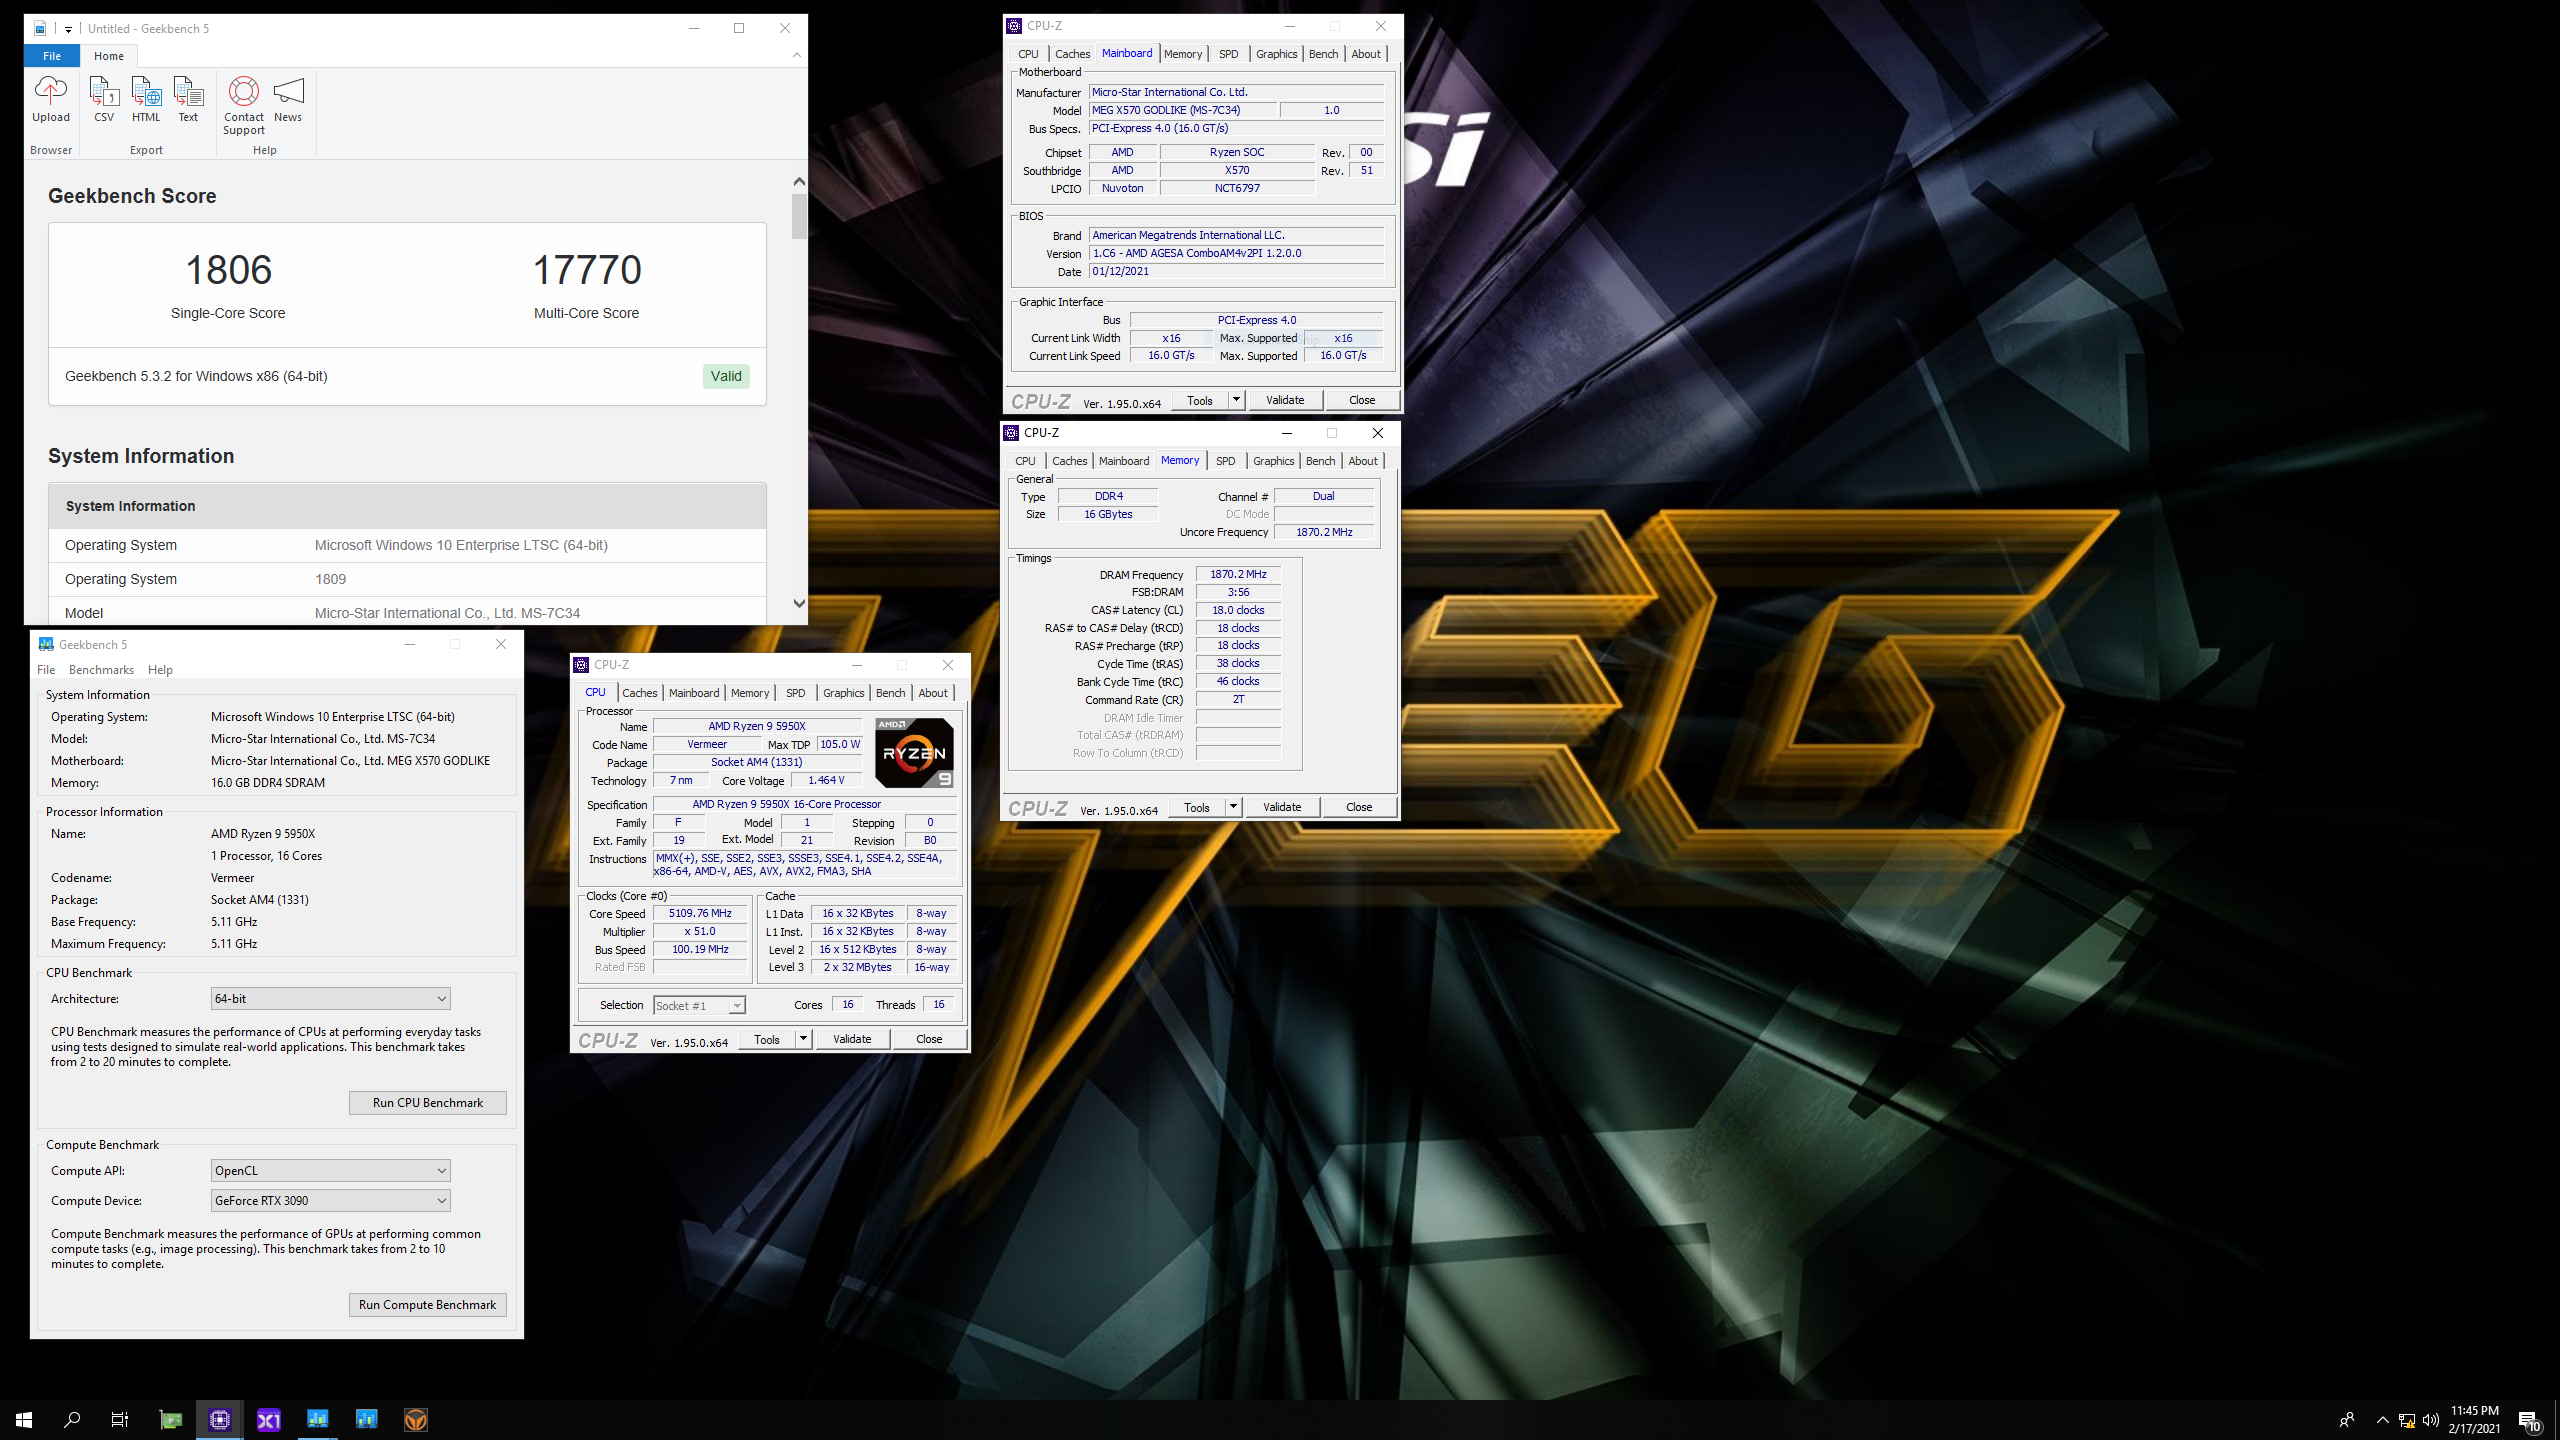Open the Compute API OpenCL dropdown
This screenshot has width=2560, height=1440.
coord(330,1171)
